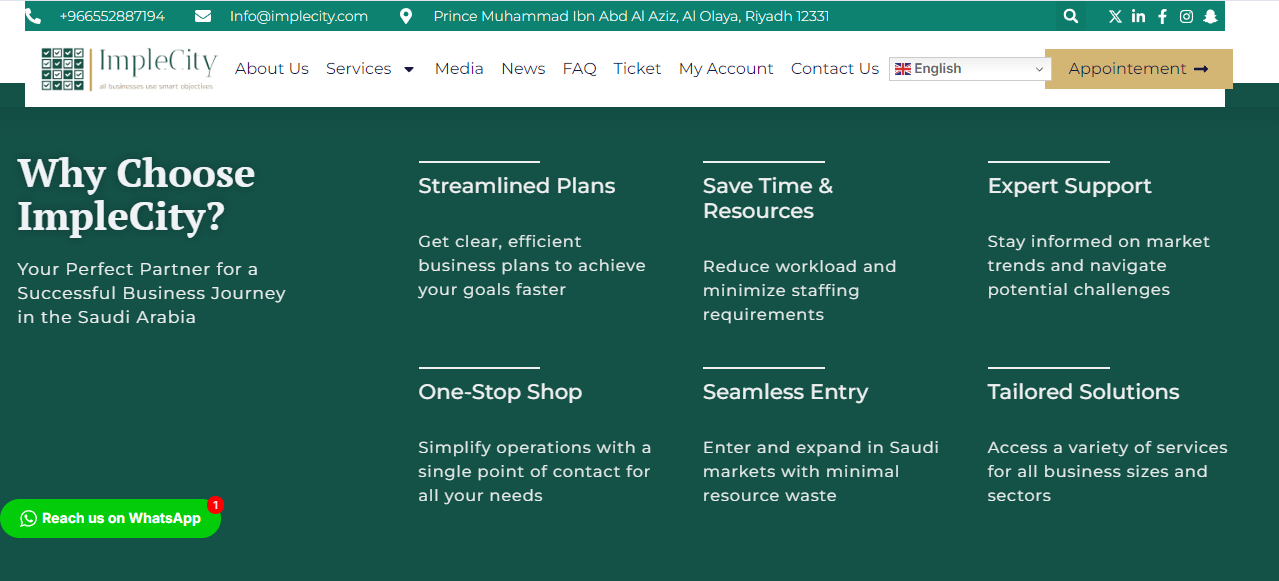
Task: Click Reach us on WhatsApp button
Action: pyautogui.click(x=110, y=518)
